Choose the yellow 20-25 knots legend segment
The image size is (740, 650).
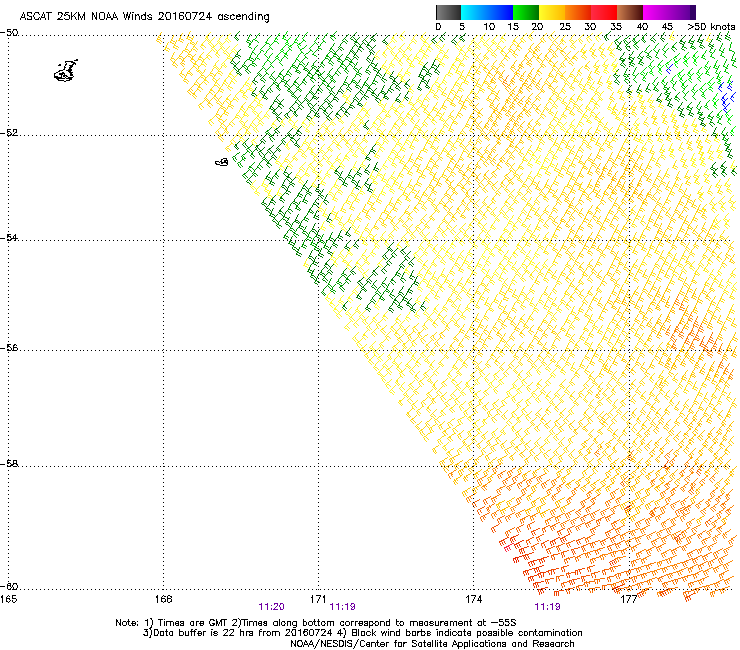pos(552,12)
